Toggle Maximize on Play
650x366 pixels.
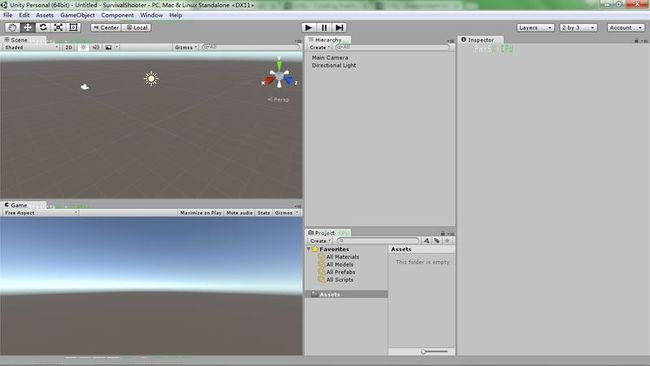pos(201,213)
